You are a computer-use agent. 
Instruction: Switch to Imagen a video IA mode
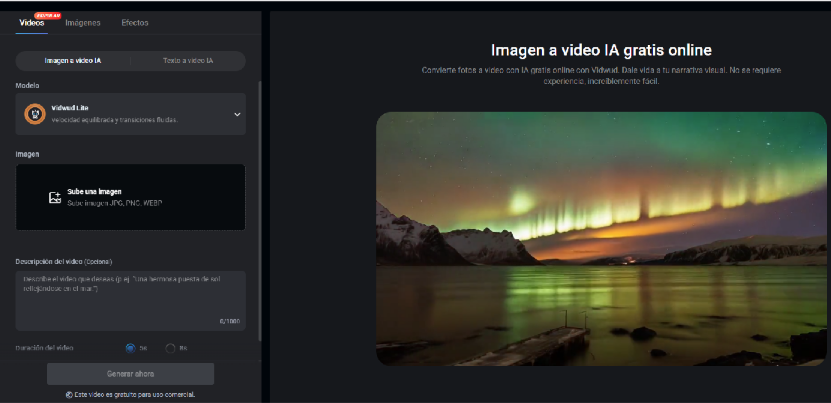click(73, 61)
